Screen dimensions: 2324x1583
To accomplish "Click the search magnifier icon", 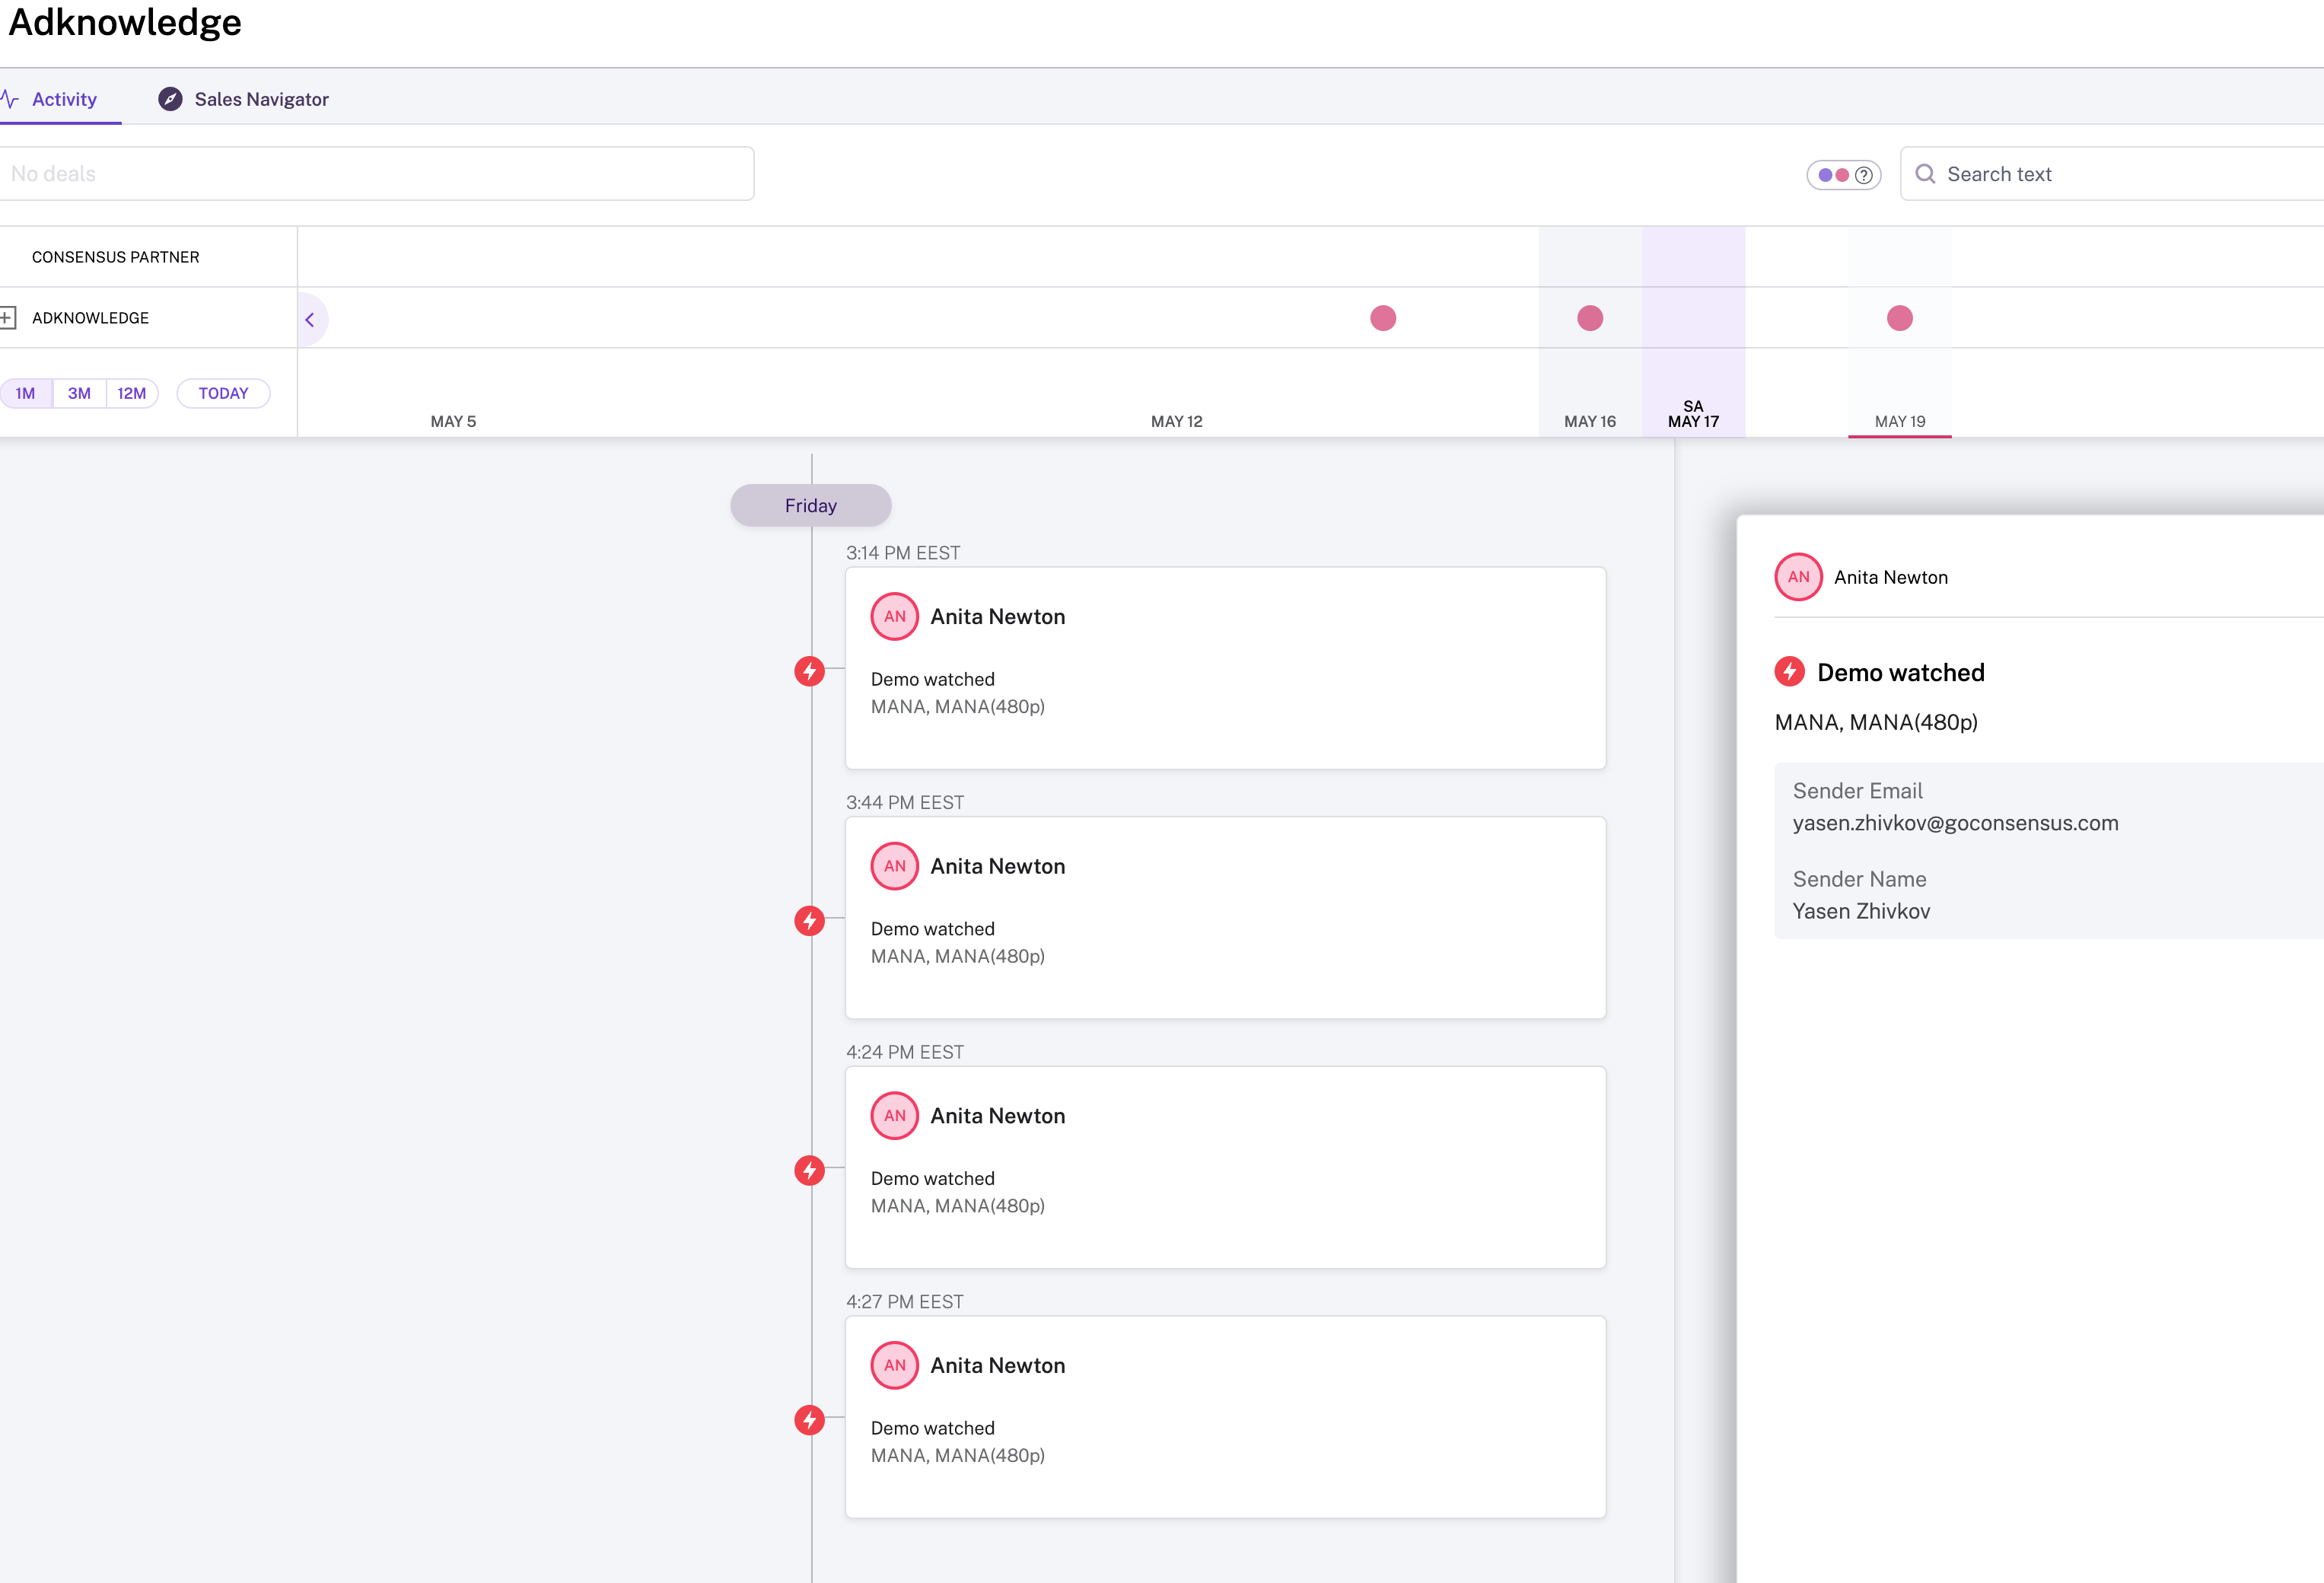I will tap(1924, 174).
